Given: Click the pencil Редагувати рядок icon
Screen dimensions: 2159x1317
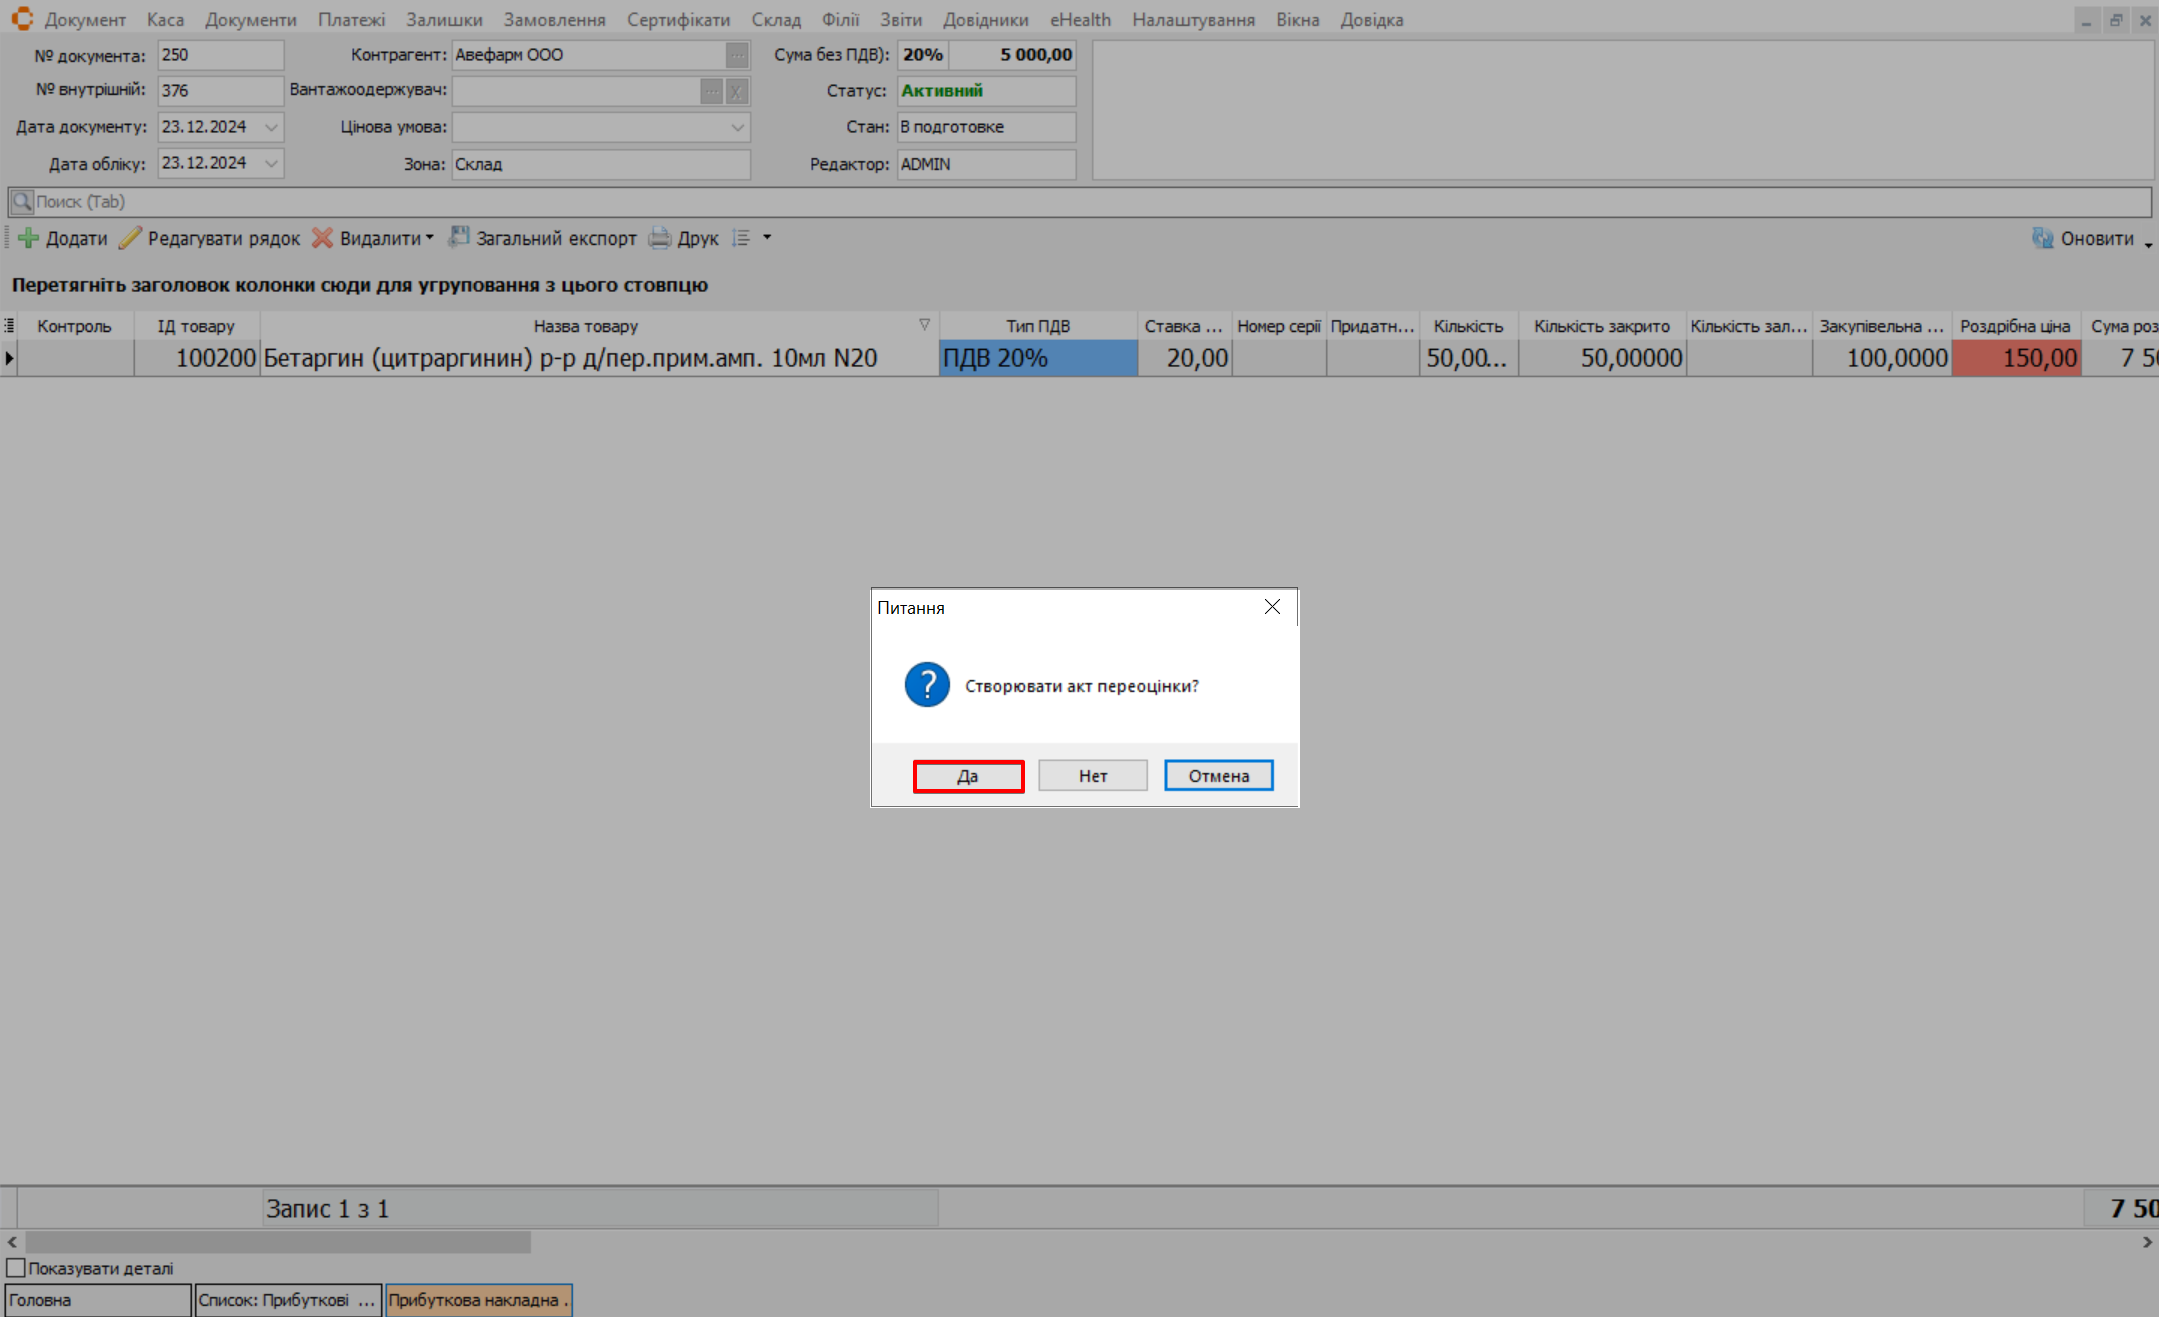Looking at the screenshot, I should tap(130, 238).
